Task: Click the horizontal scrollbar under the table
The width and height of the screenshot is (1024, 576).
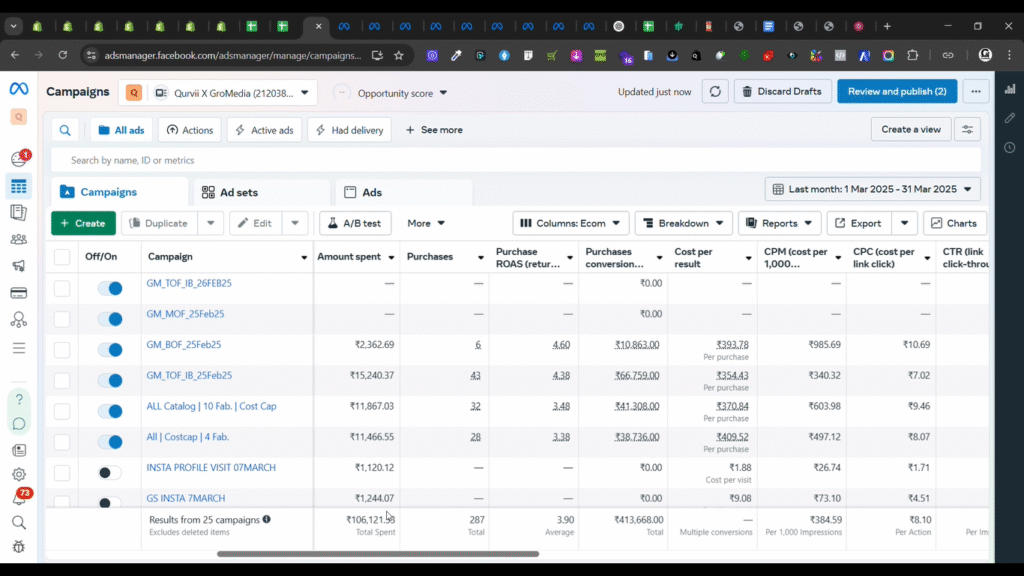Action: pos(378,553)
